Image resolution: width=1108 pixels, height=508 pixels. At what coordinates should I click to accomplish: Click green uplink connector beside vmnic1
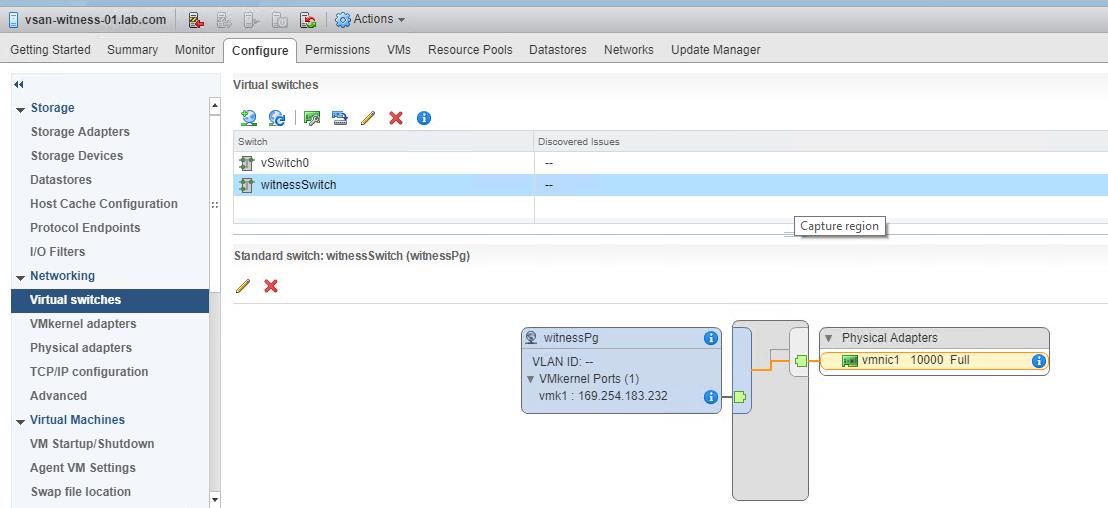click(801, 361)
